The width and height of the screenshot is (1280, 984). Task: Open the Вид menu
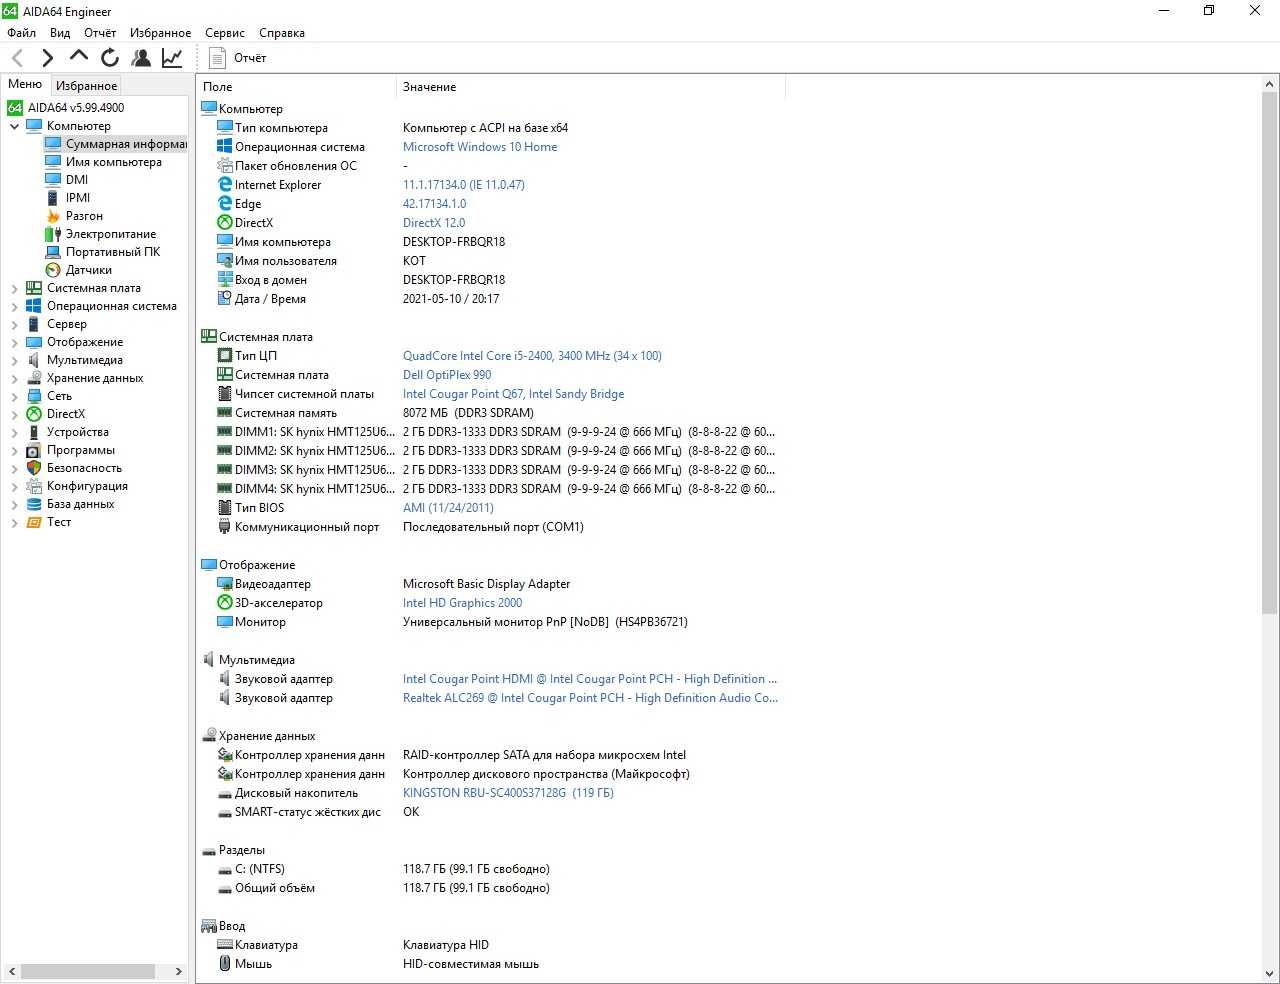tap(60, 33)
